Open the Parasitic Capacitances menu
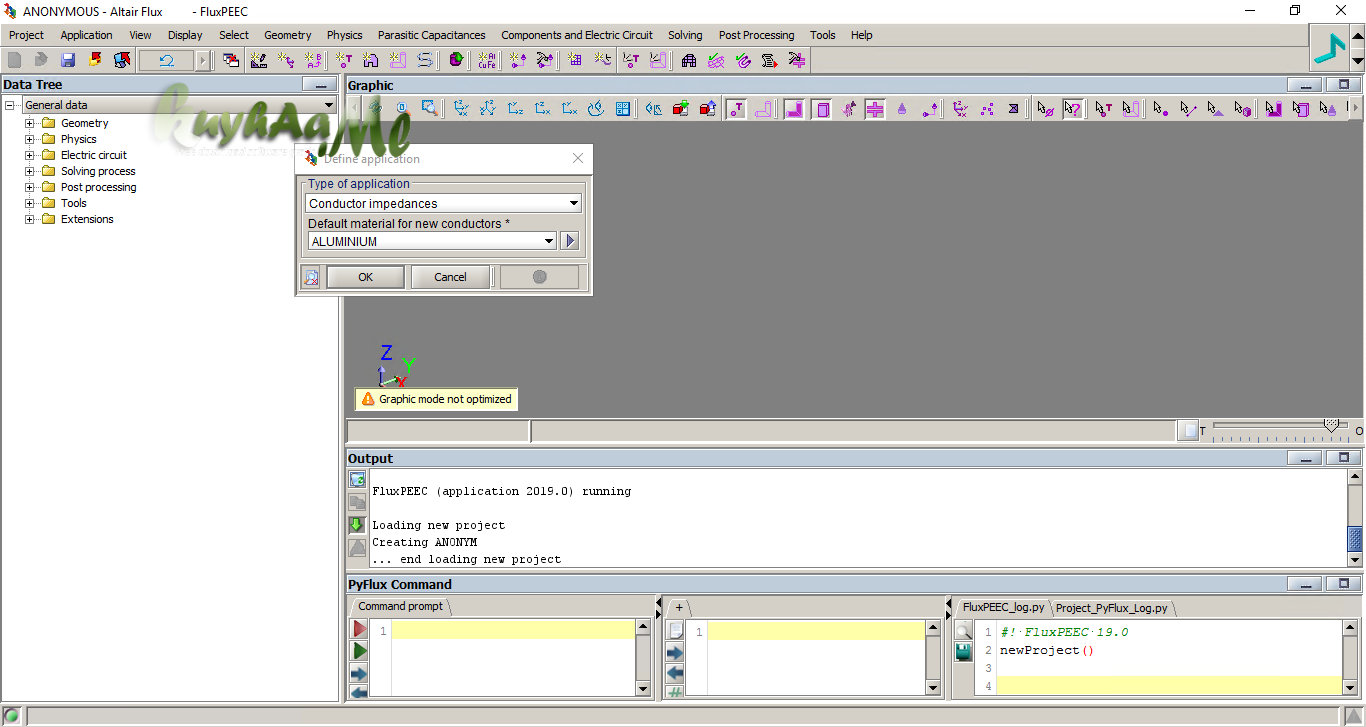1366x727 pixels. click(x=431, y=35)
